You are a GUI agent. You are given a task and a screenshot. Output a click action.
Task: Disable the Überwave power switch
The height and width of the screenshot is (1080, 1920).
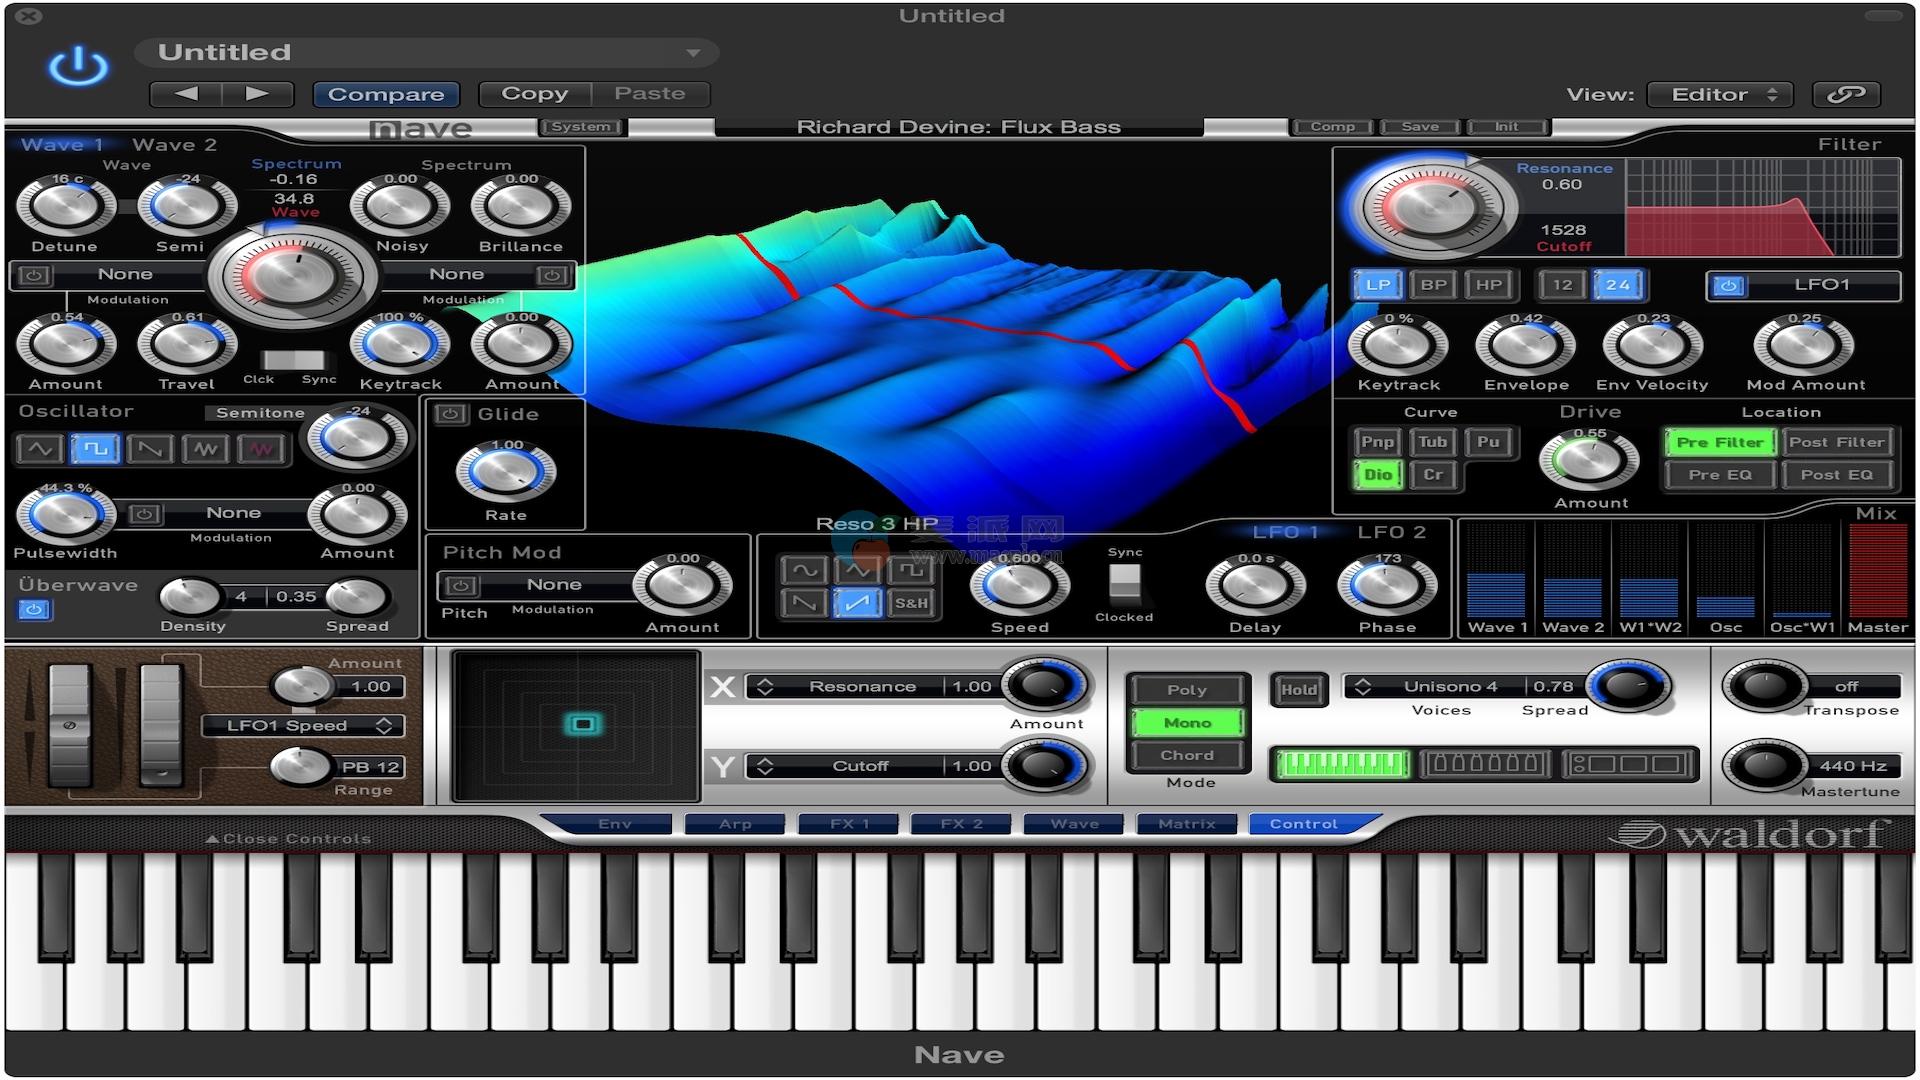(x=34, y=609)
